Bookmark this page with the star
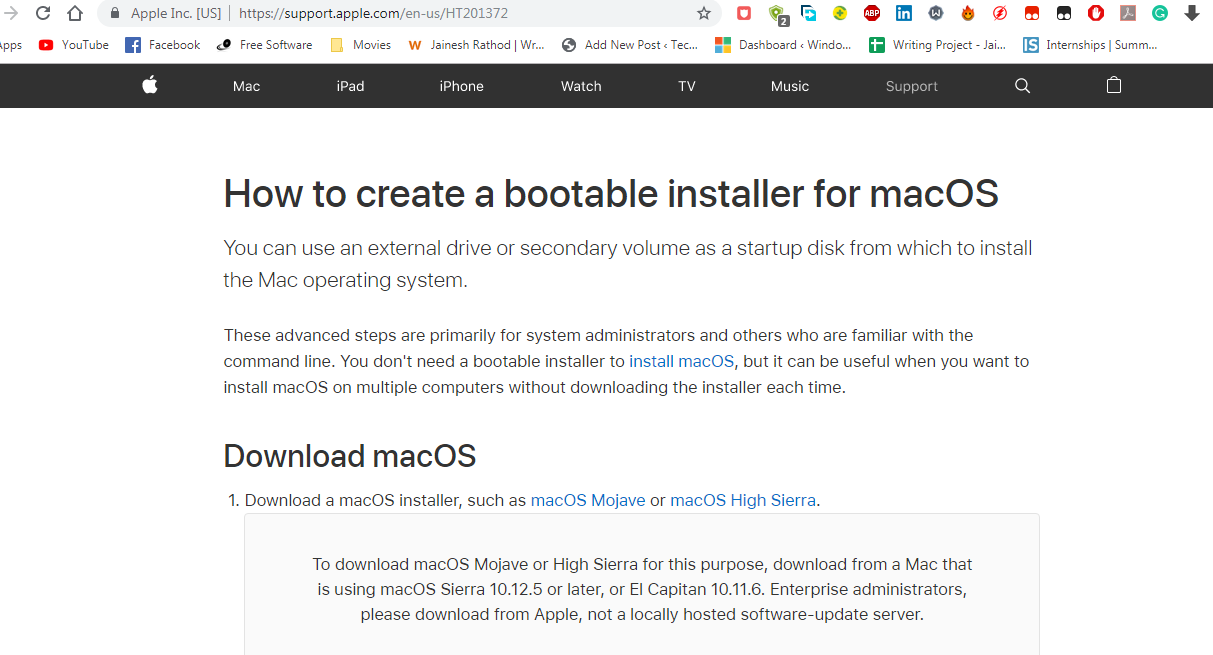Viewport: 1213px width, 655px height. (704, 13)
